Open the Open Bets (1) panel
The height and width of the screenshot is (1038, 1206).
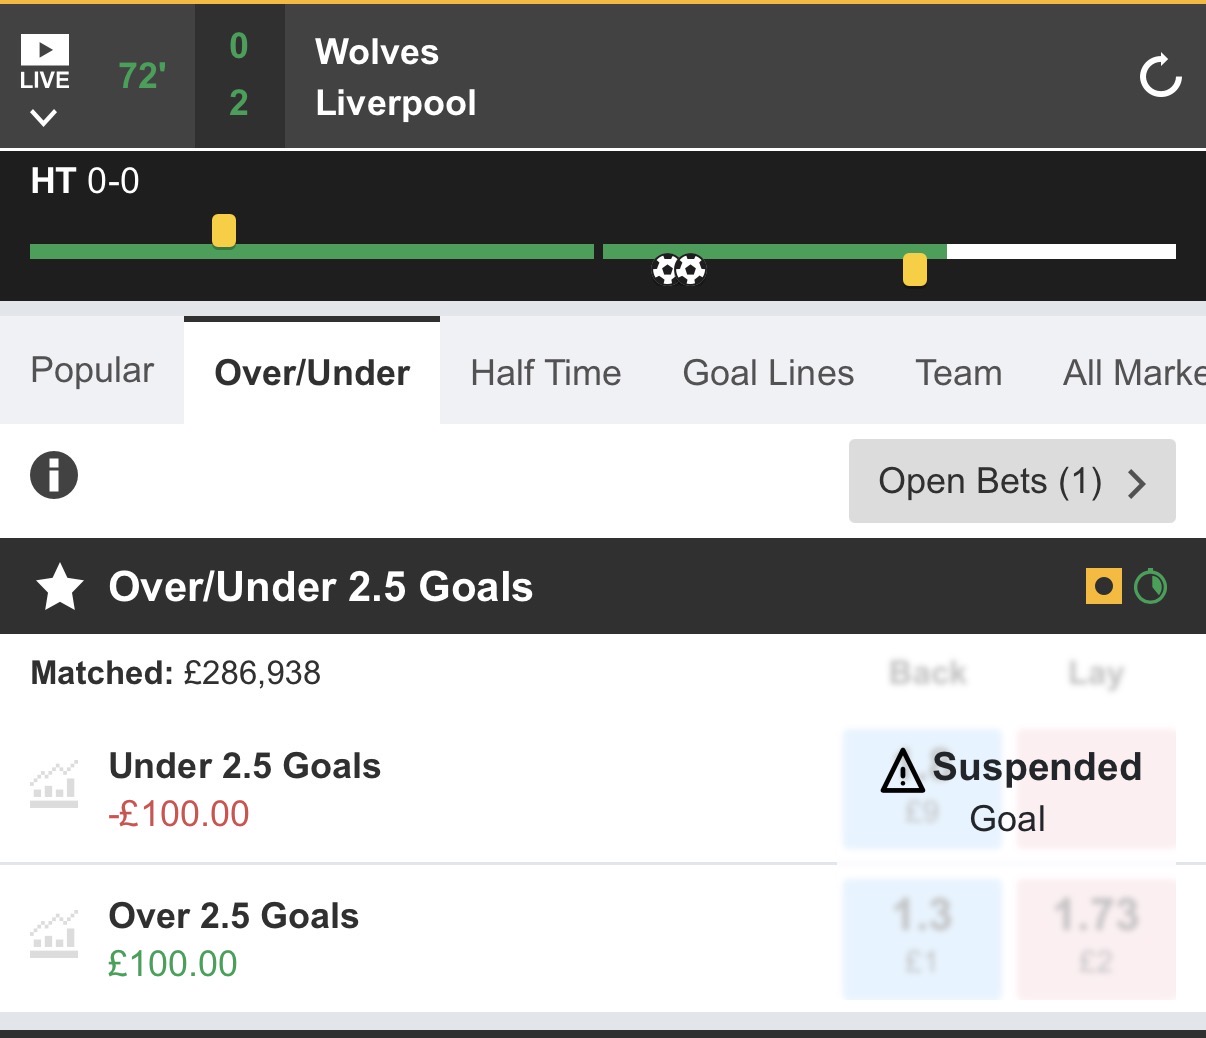pyautogui.click(x=1011, y=482)
